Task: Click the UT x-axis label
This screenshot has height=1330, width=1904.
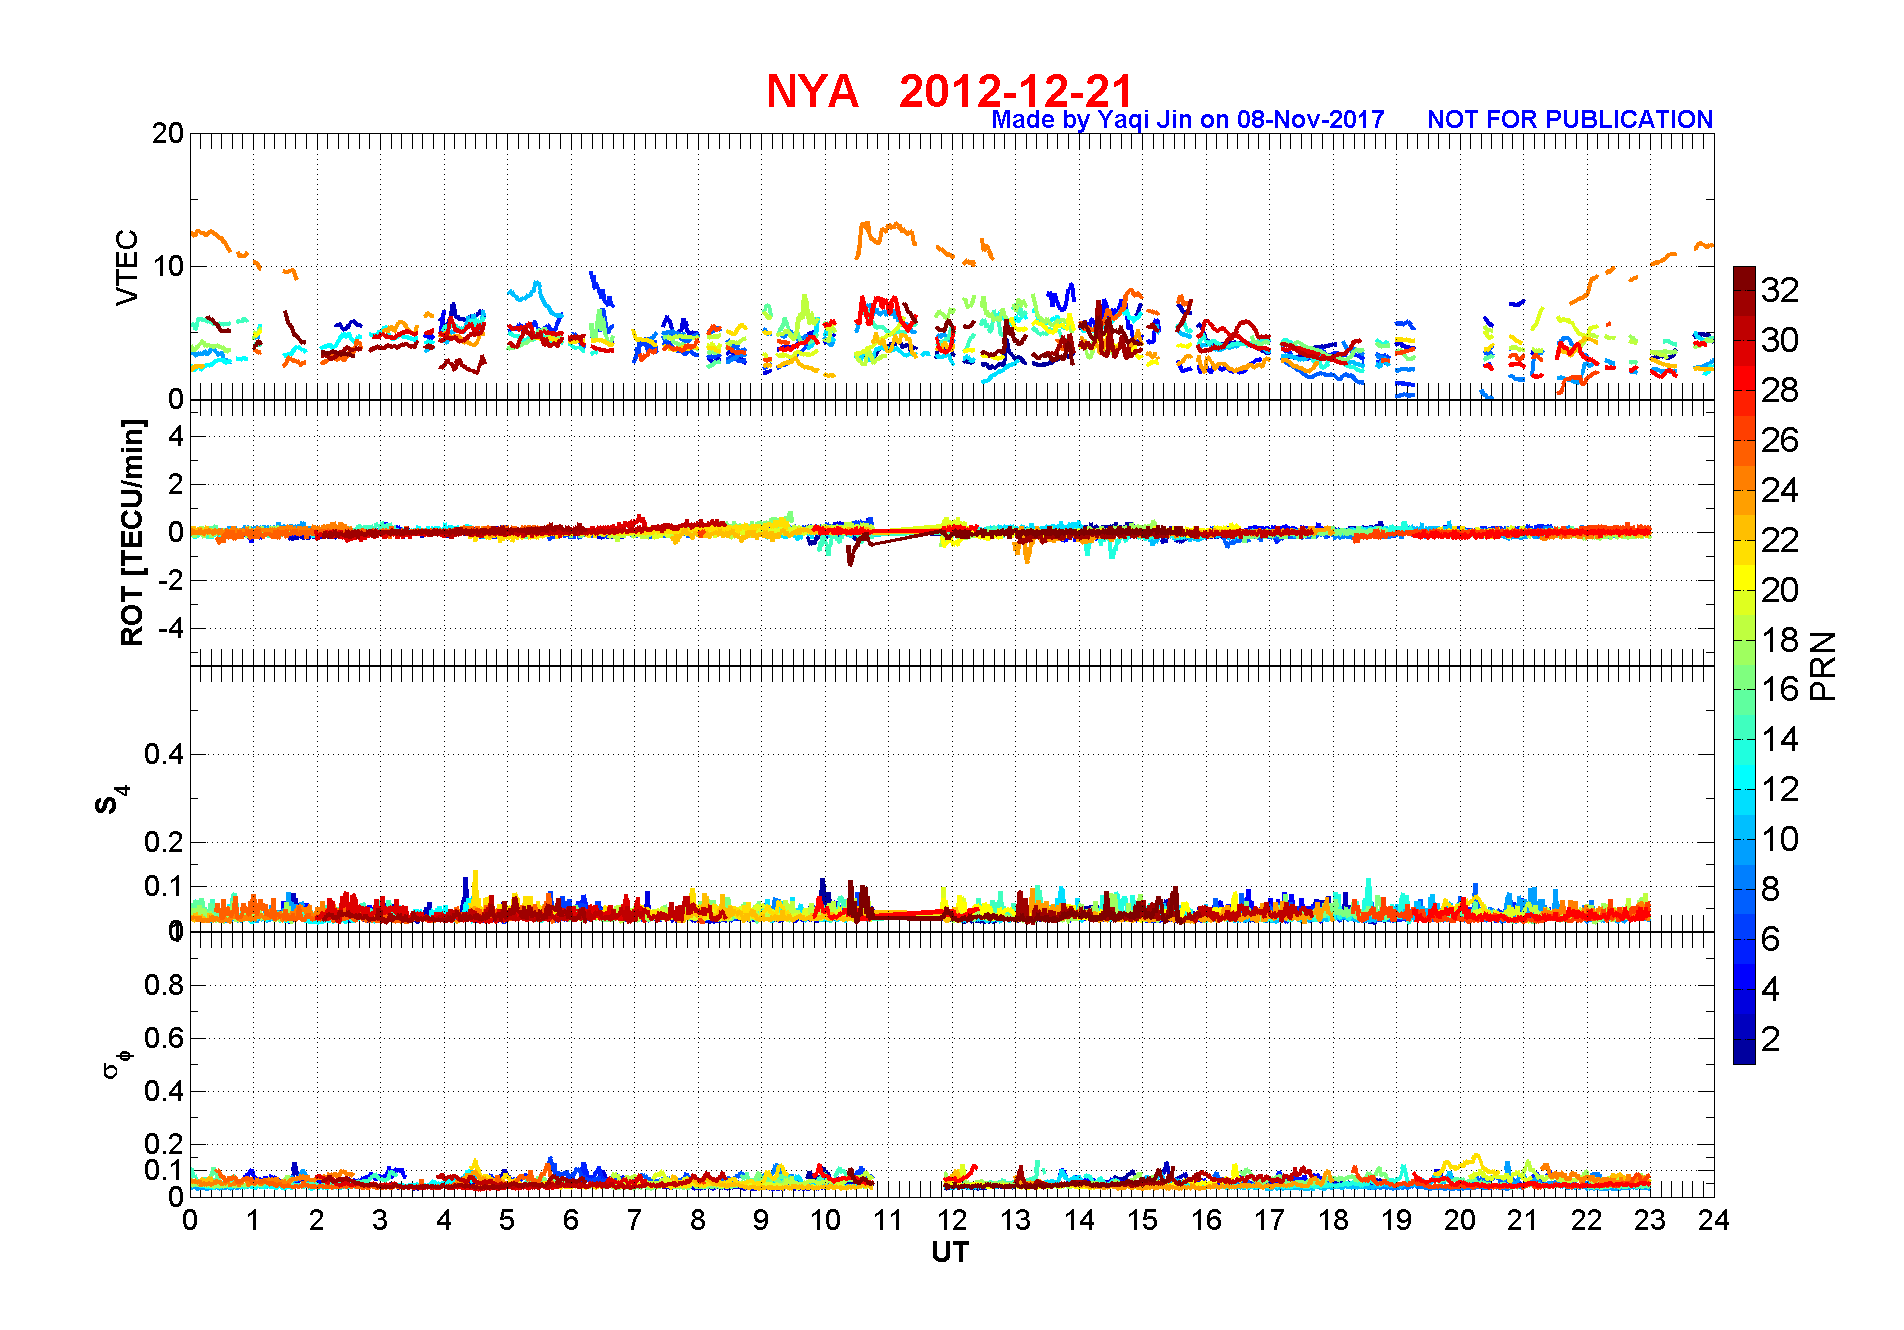Action: (950, 1252)
